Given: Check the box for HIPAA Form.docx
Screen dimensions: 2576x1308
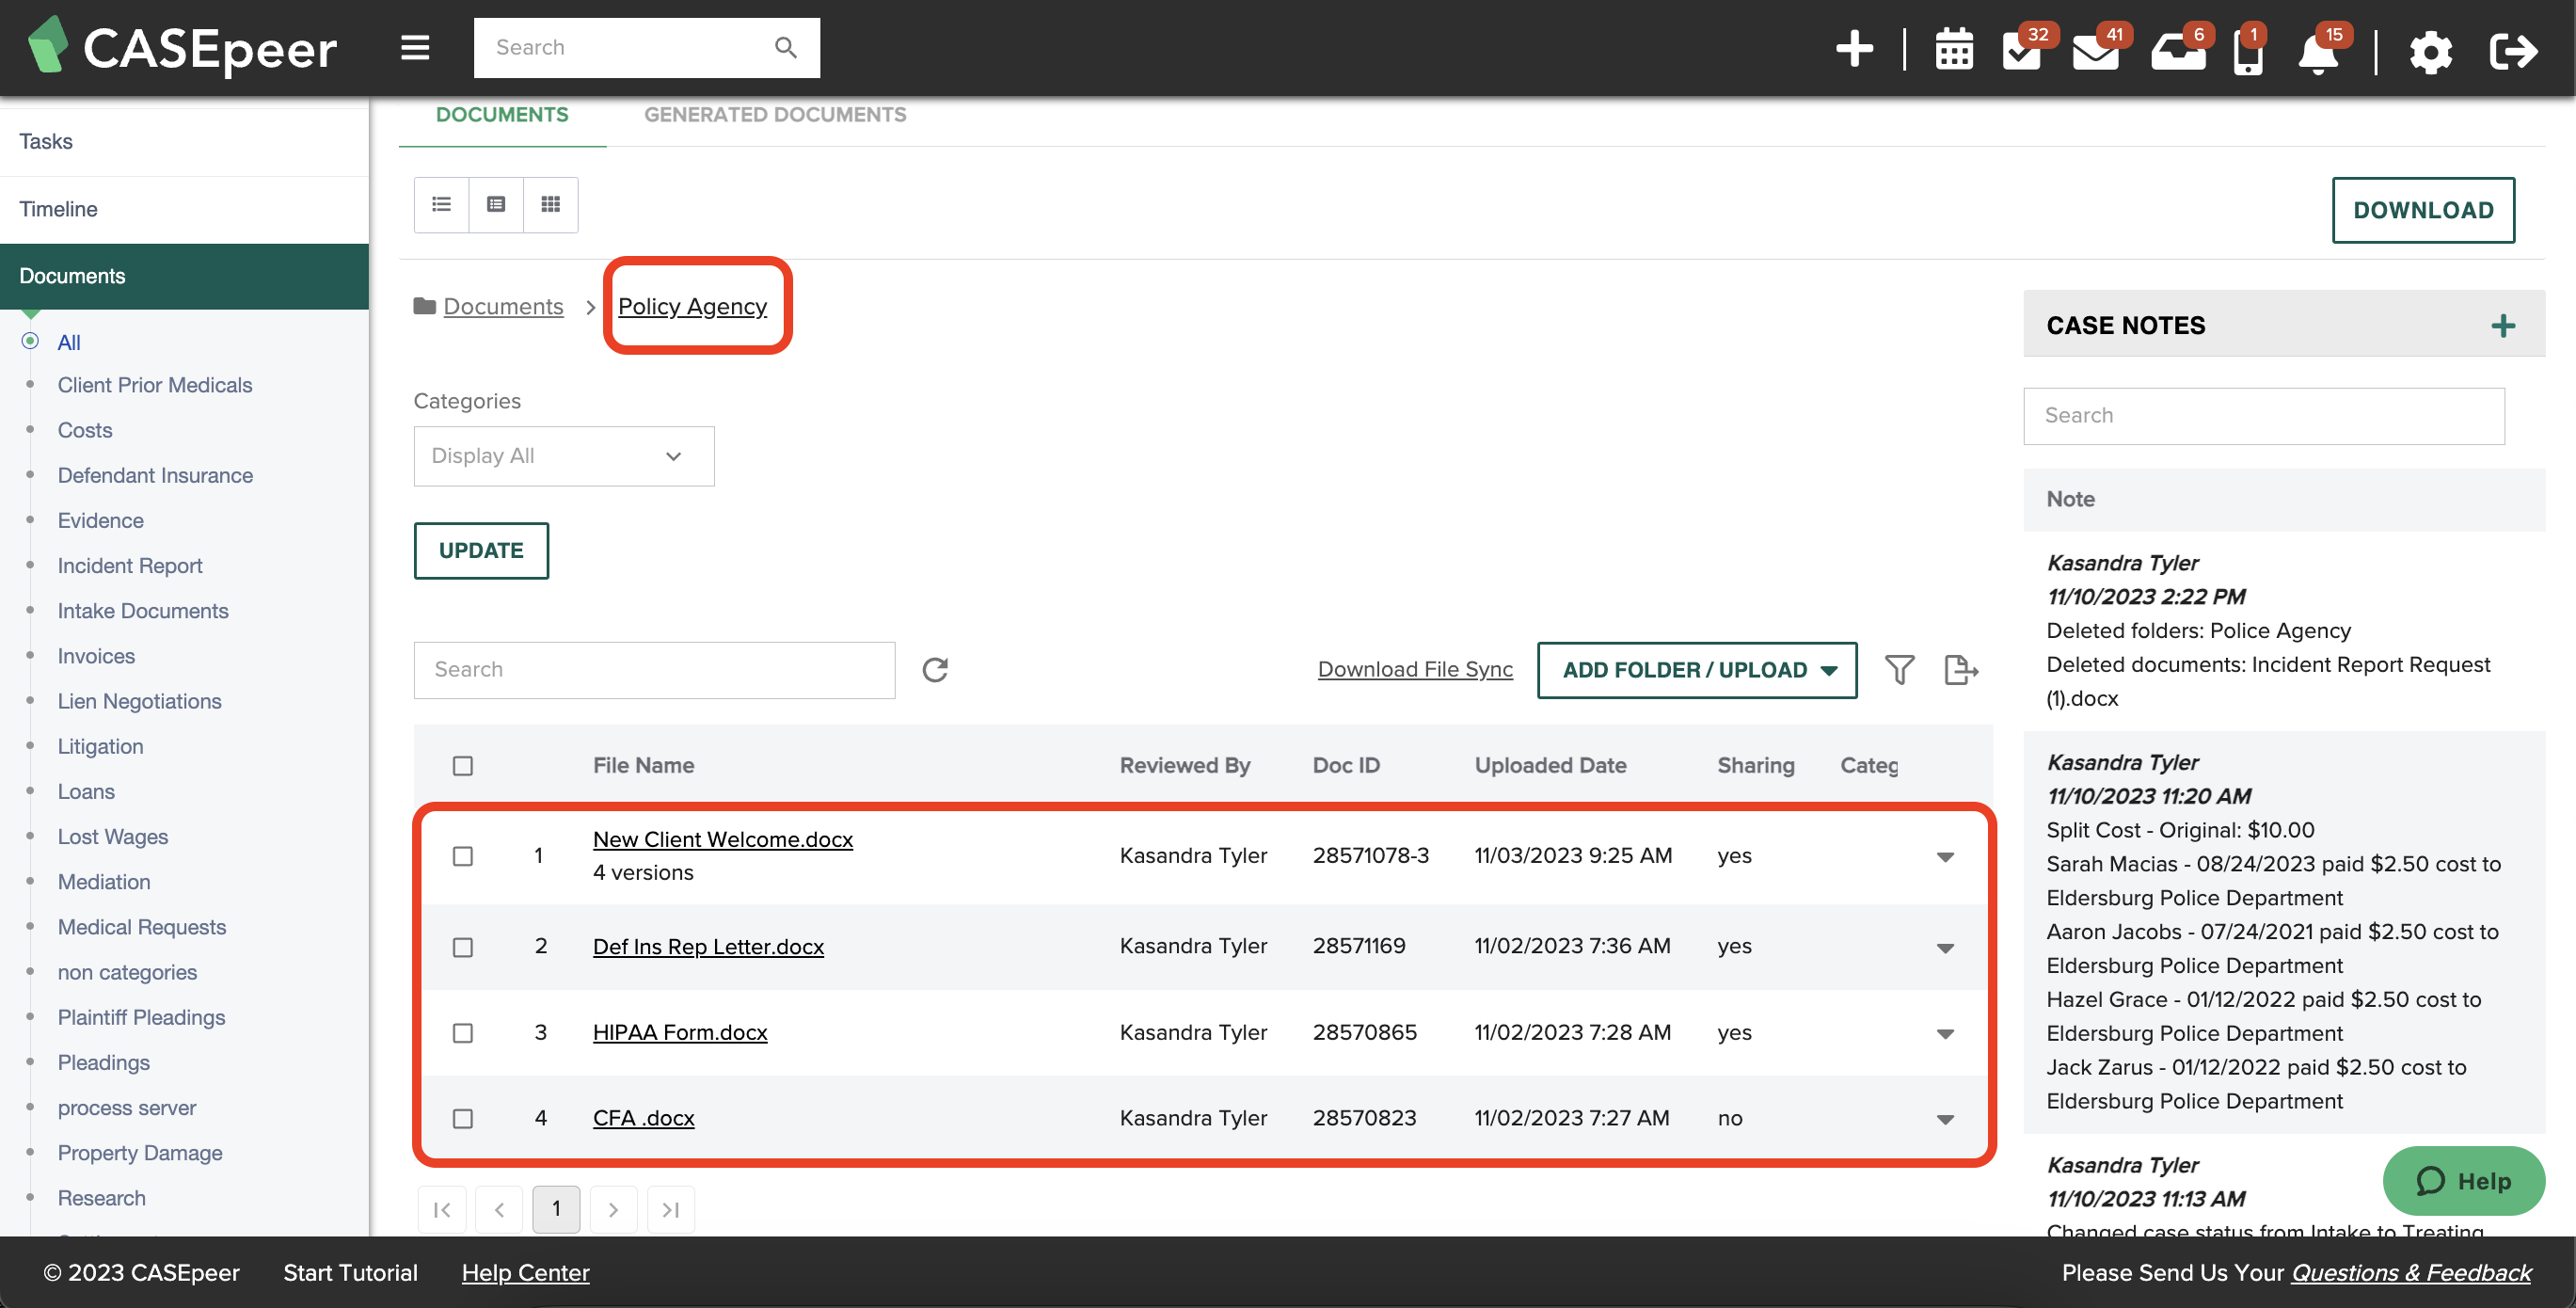Looking at the screenshot, I should point(462,1032).
